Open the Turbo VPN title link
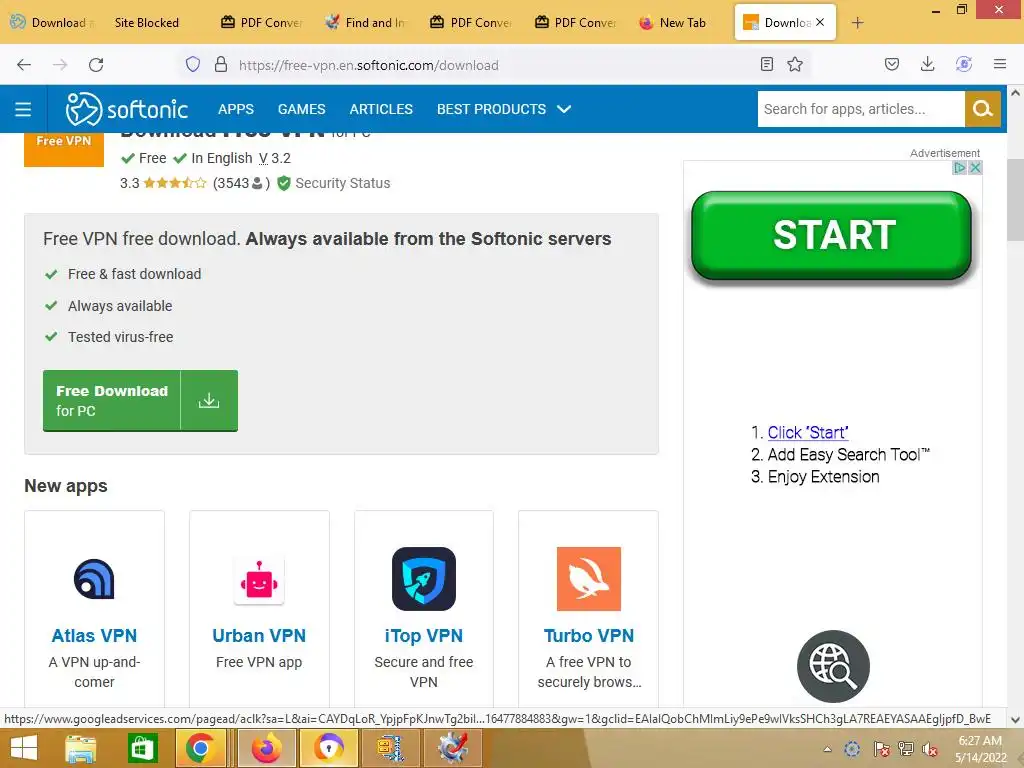The width and height of the screenshot is (1024, 768). click(x=588, y=635)
